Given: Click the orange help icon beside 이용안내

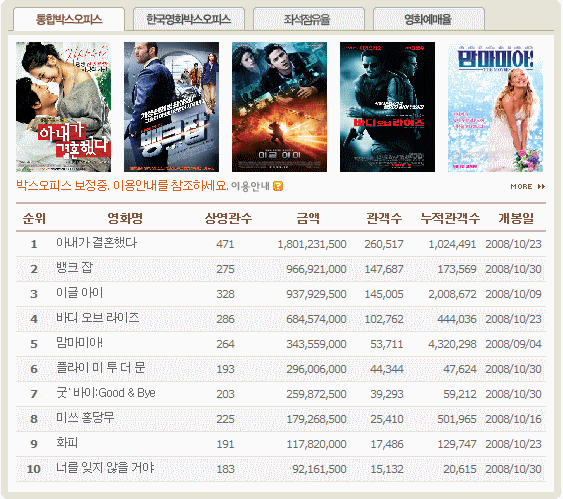Looking at the screenshot, I should tap(278, 186).
